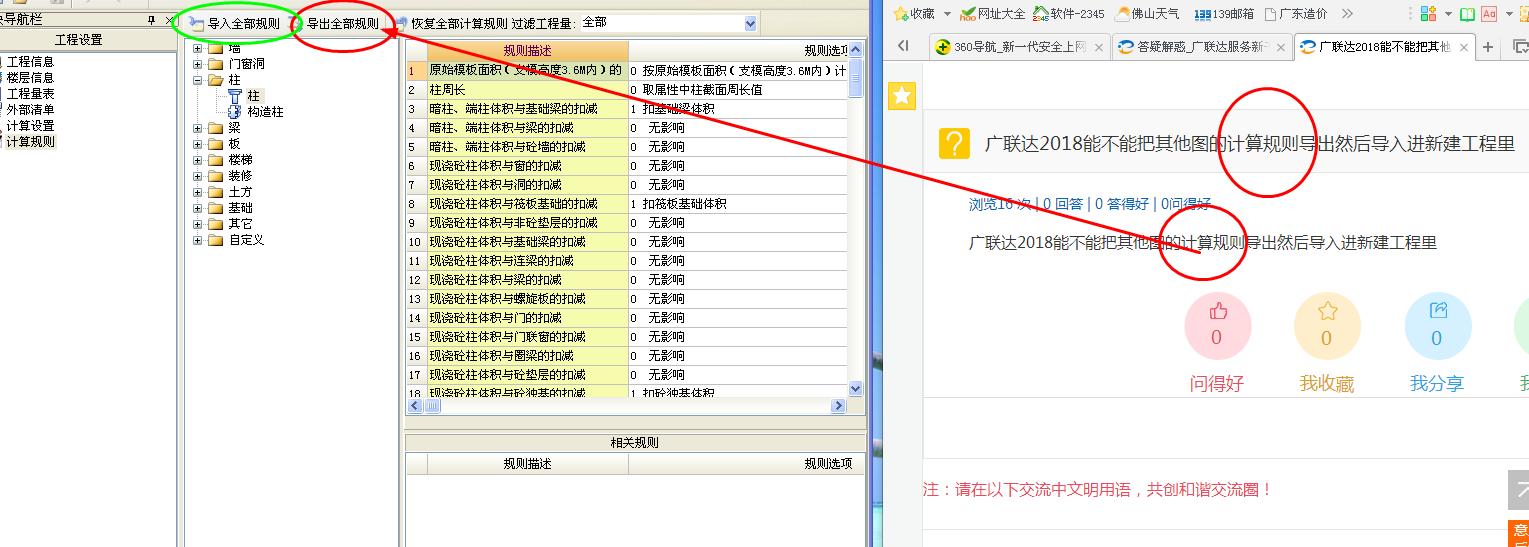Open 广东造价 bookmark in browser
This screenshot has height=547, width=1529.
[x=1296, y=13]
